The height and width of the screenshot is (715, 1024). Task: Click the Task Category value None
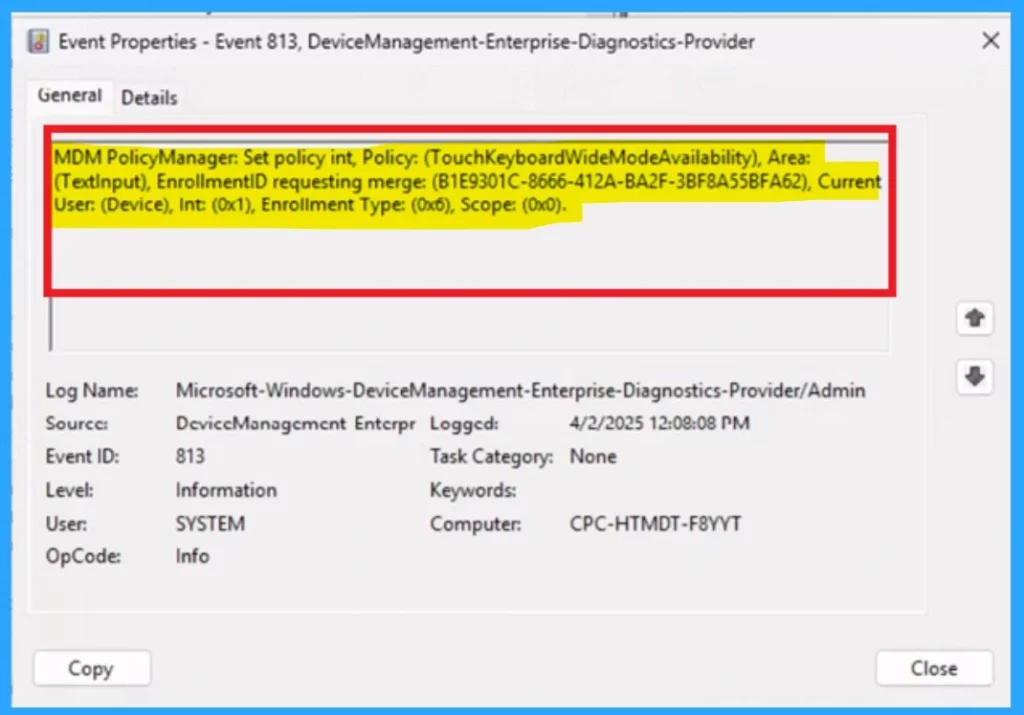click(593, 456)
